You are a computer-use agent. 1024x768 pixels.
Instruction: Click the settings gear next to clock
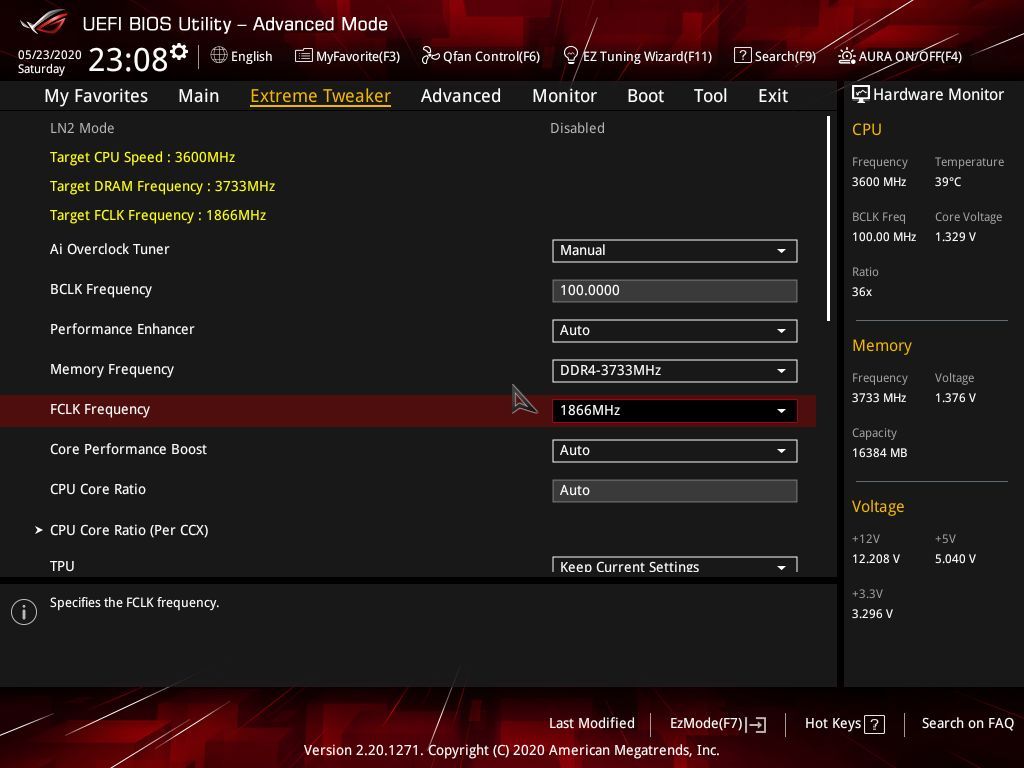[x=179, y=51]
